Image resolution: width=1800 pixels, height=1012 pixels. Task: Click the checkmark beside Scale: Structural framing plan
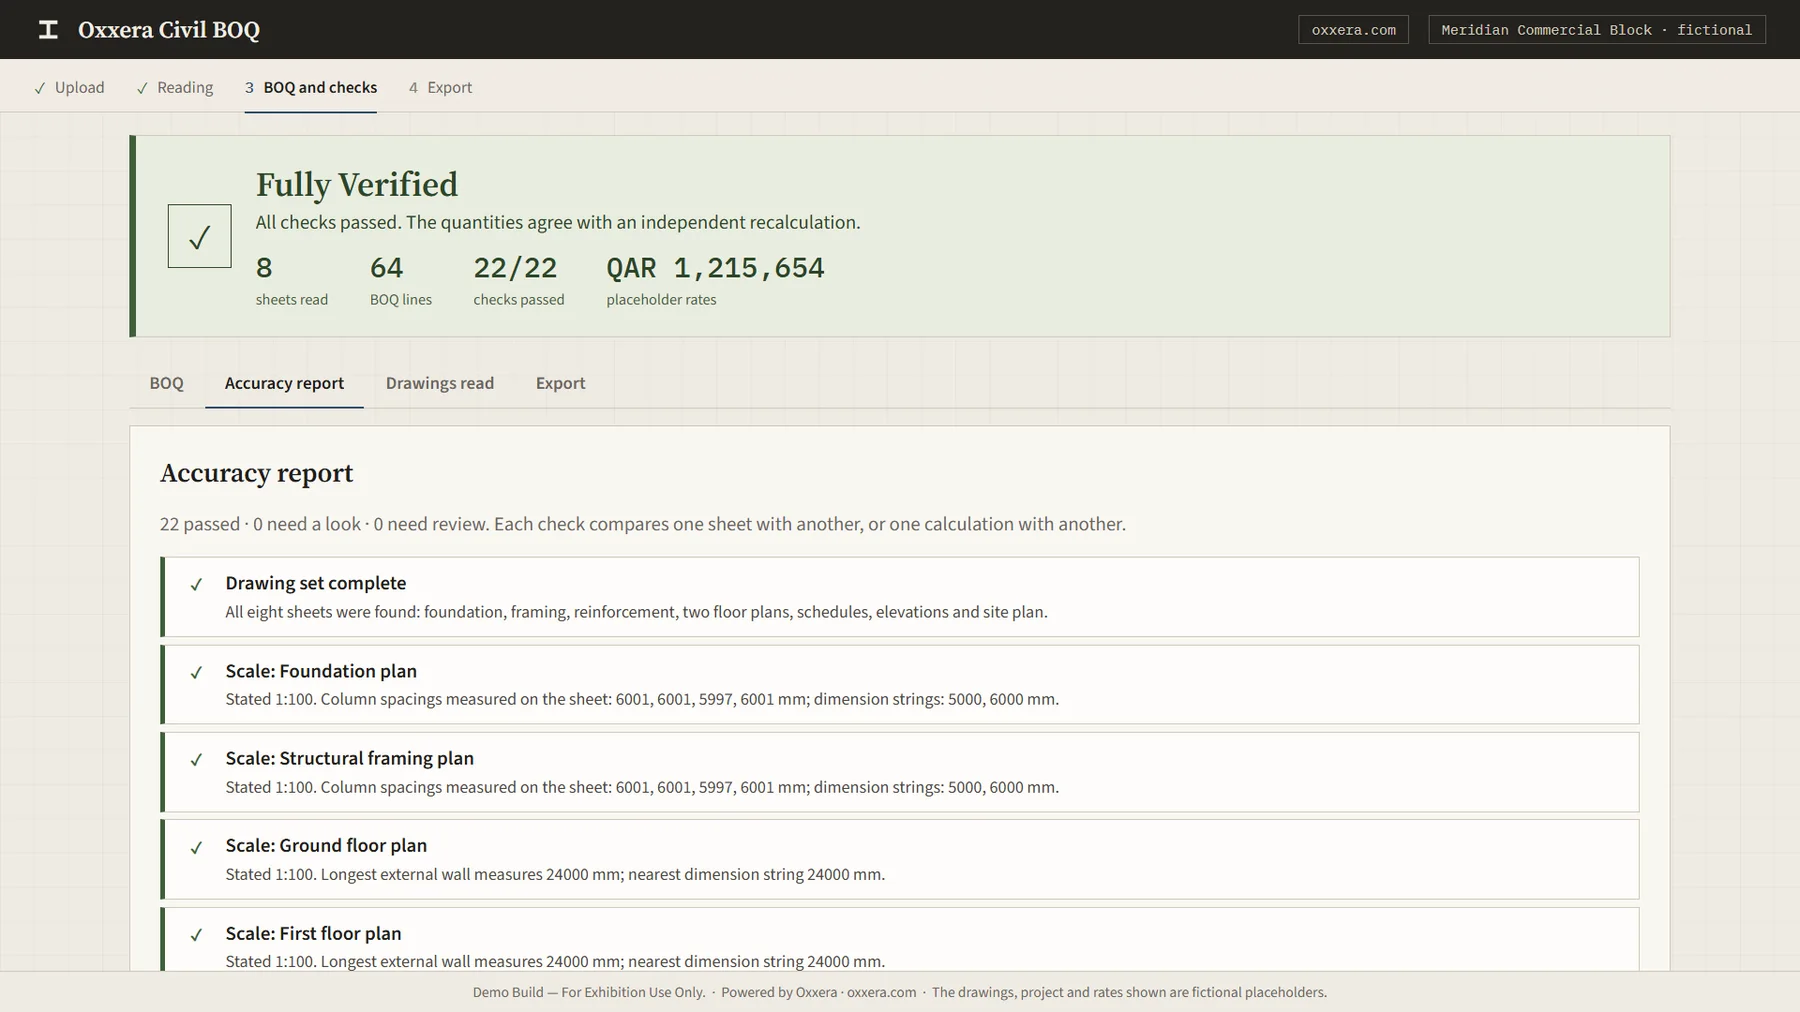tap(196, 760)
